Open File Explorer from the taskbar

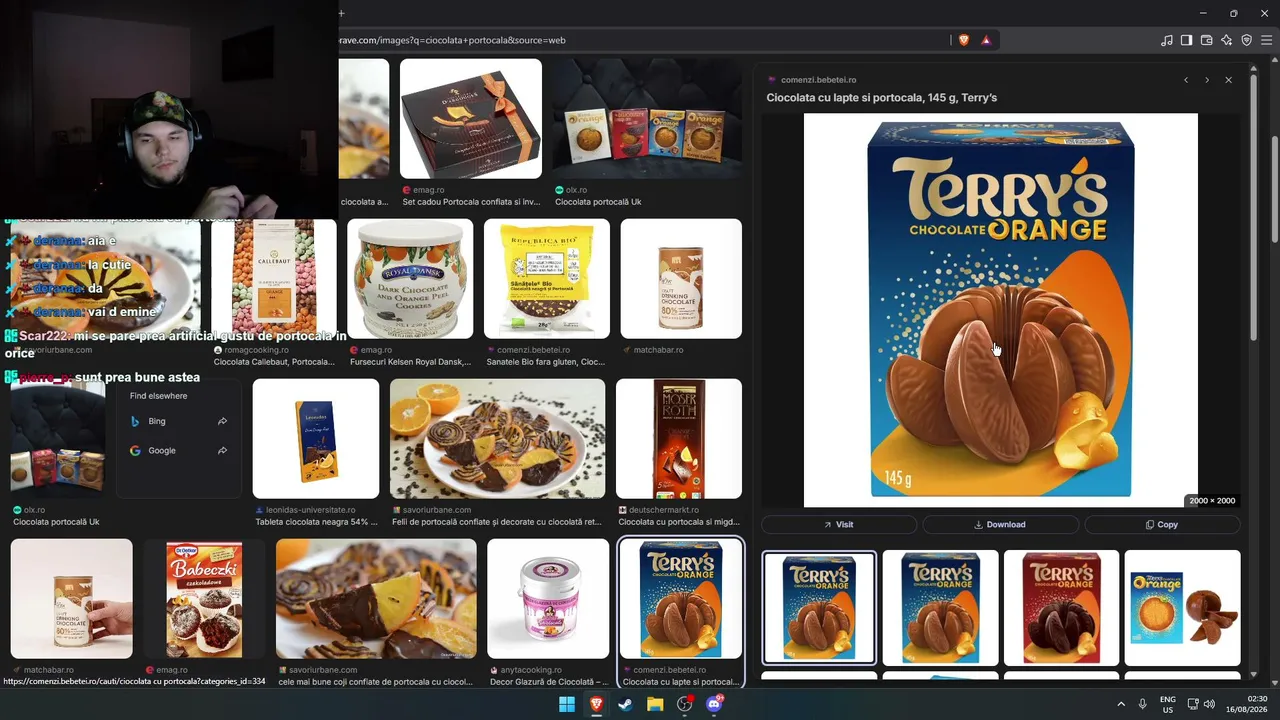(655, 704)
